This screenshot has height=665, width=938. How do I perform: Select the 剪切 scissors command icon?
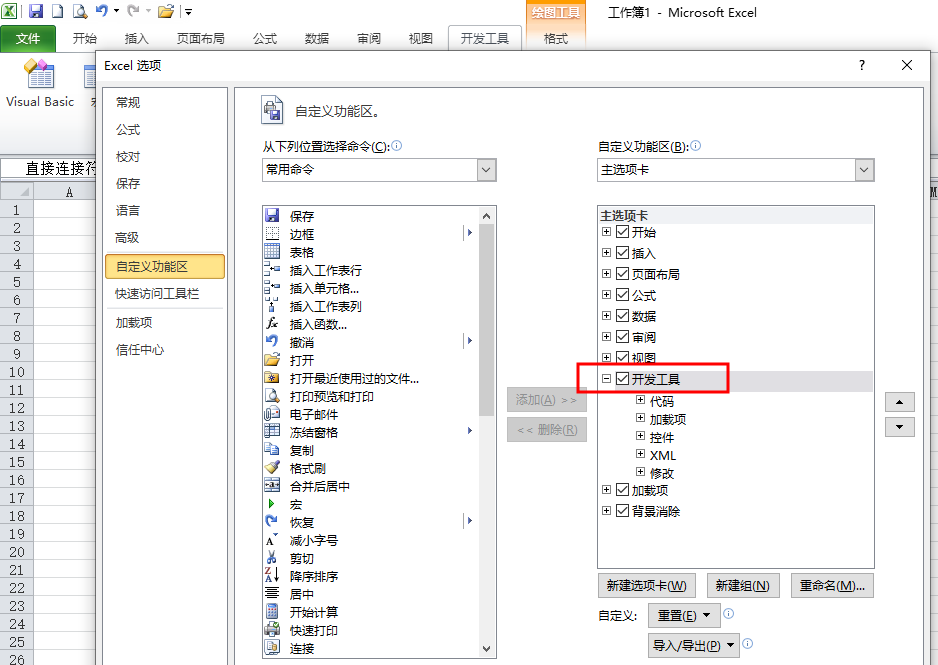[x=271, y=558]
